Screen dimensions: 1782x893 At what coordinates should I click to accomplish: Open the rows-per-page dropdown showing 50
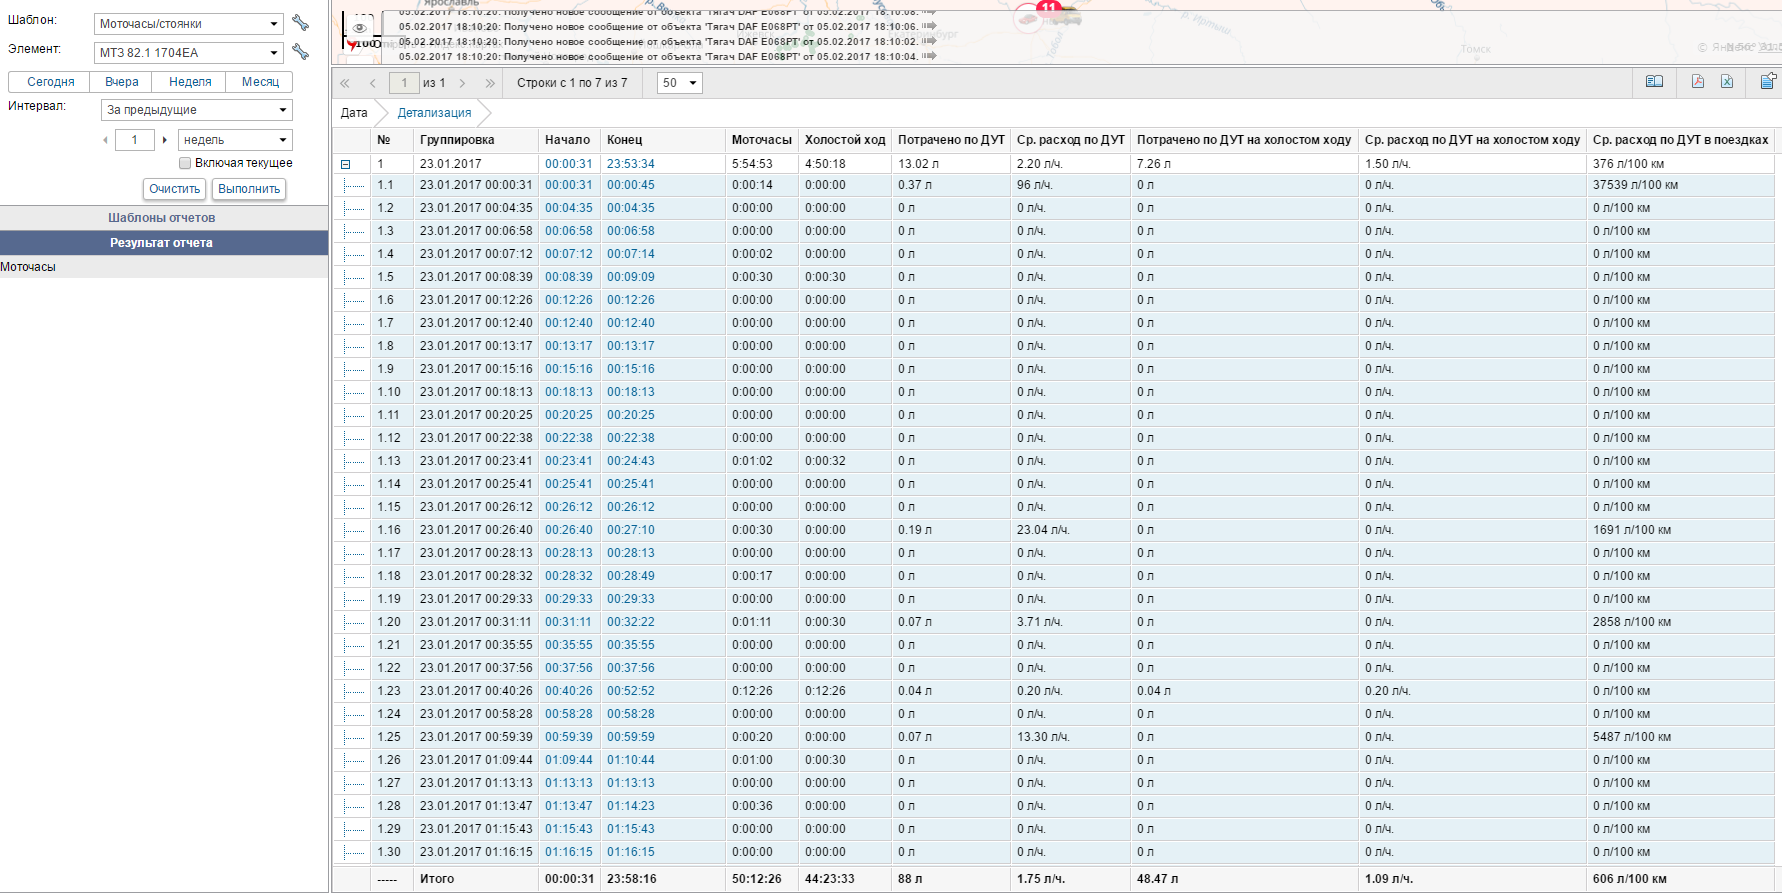coord(680,83)
